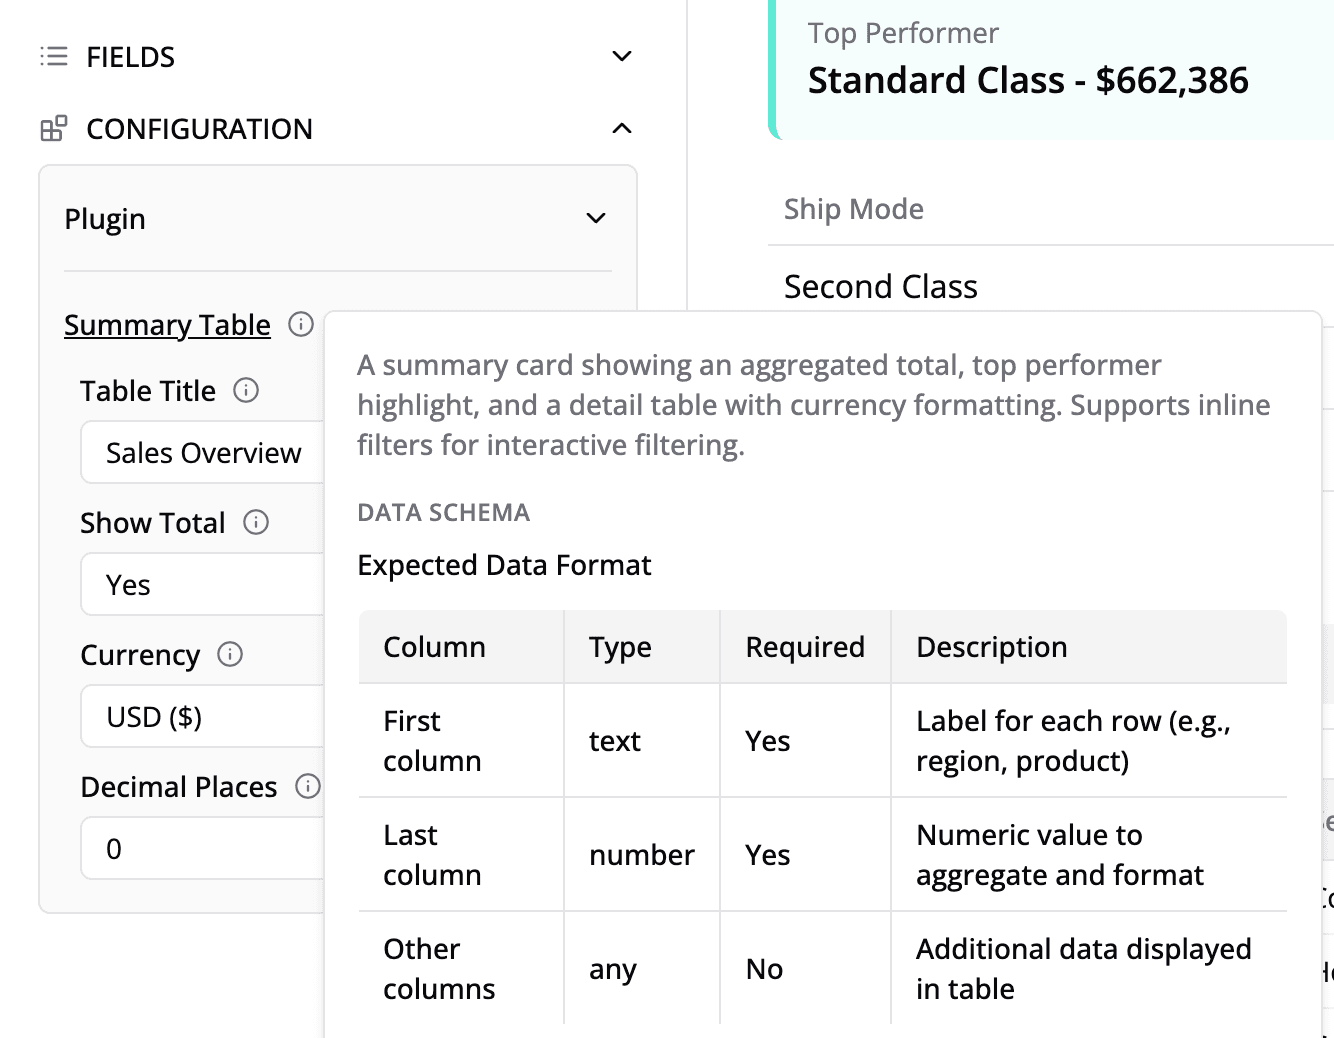Screen dimensions: 1334x1038
Task: Click the Fields list icon
Action: click(x=54, y=57)
